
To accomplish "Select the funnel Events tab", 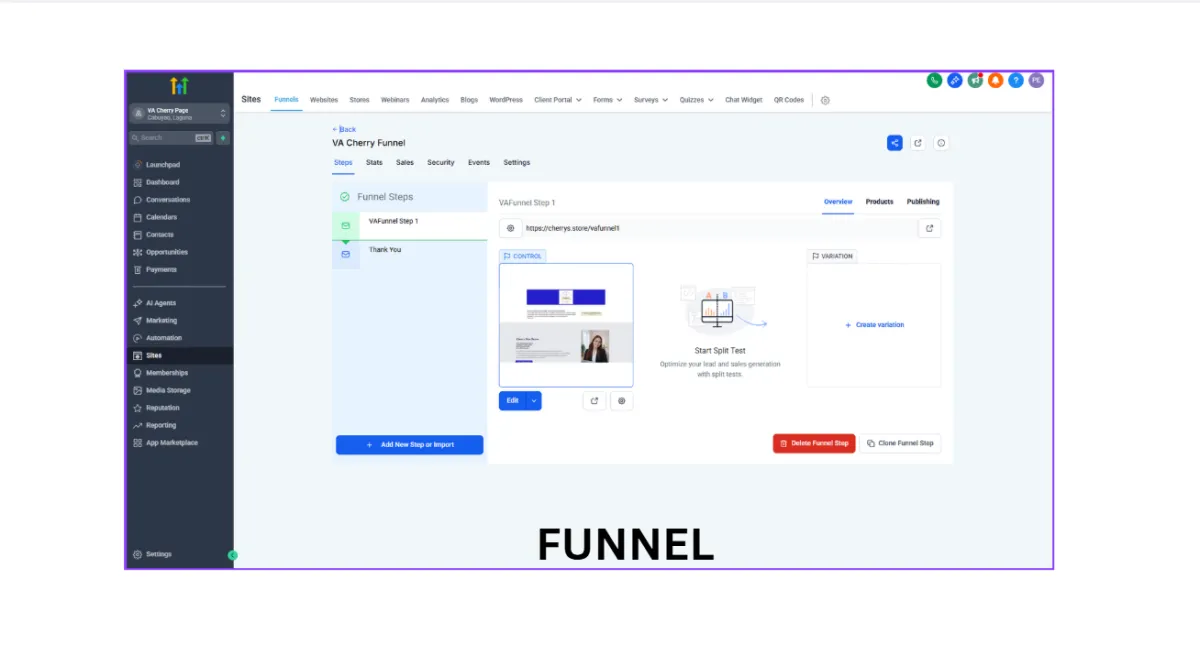I will (x=479, y=162).
